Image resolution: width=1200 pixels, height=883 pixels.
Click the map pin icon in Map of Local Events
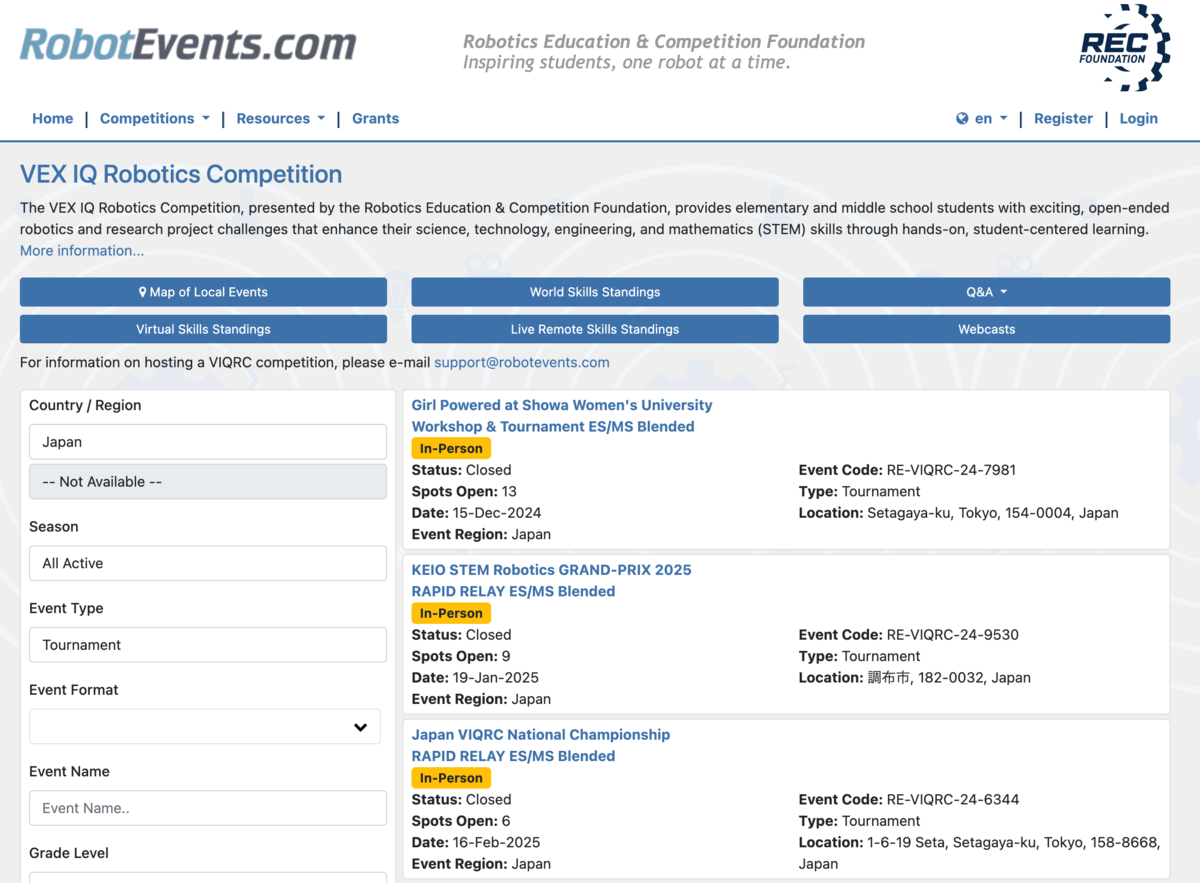tap(143, 292)
